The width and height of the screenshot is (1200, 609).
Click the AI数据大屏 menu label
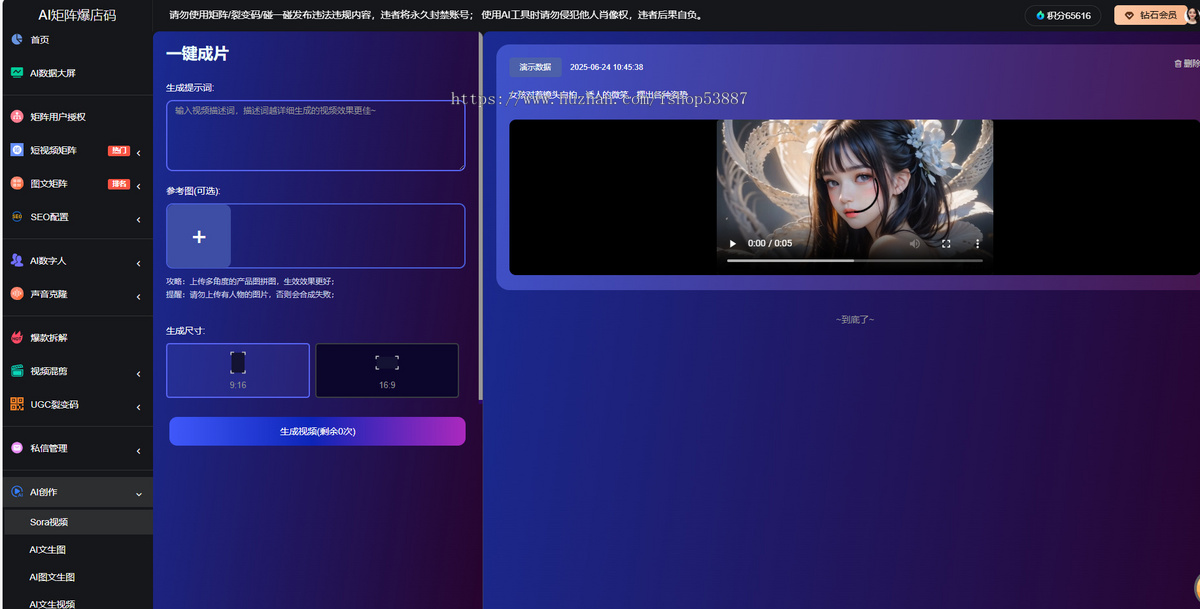coord(53,73)
